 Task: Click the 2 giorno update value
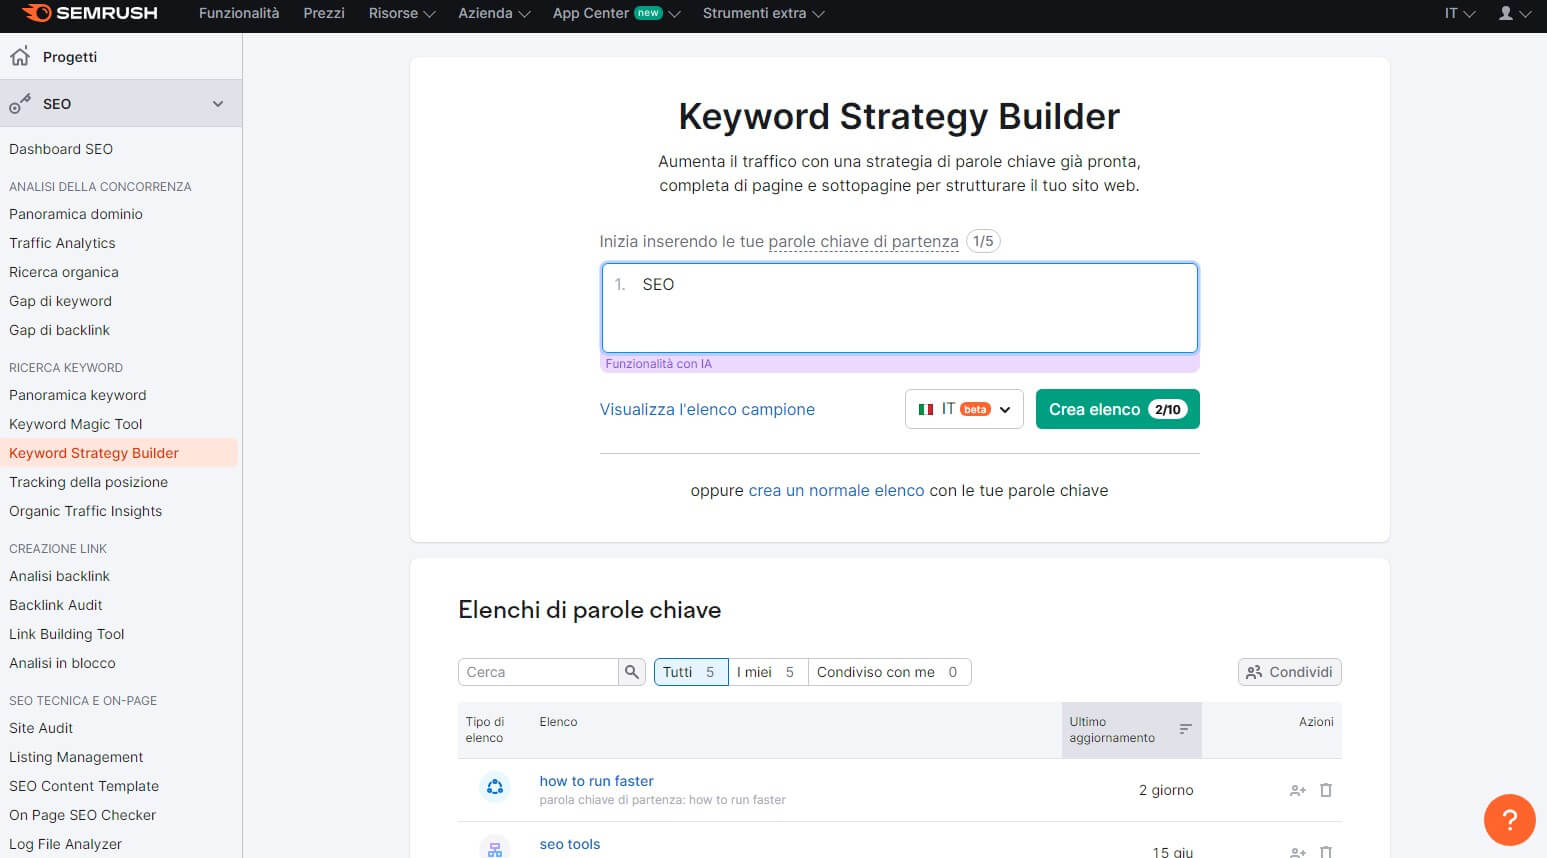(1166, 790)
